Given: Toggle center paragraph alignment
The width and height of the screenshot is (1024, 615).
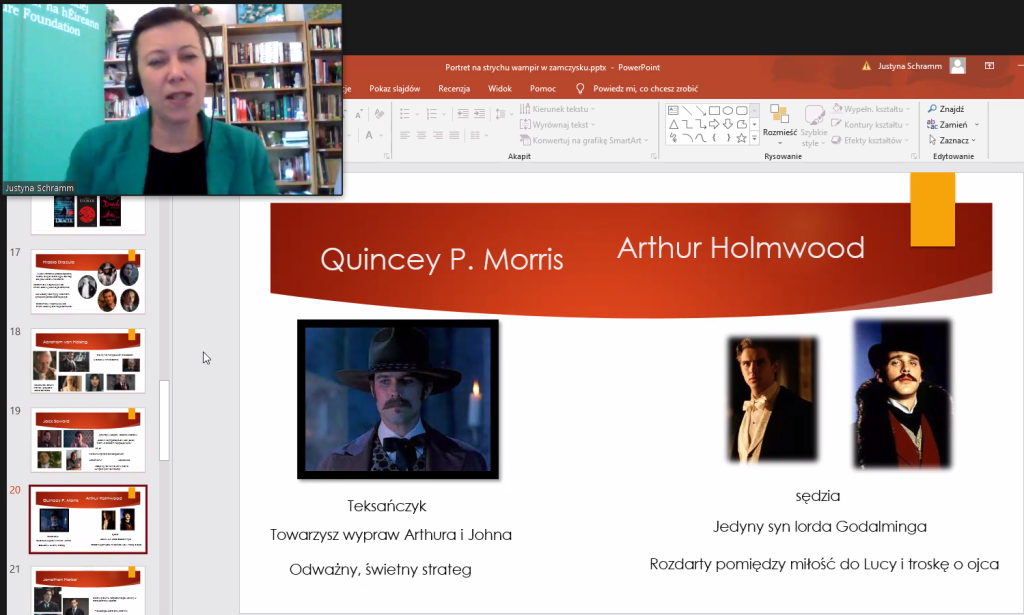Looking at the screenshot, I should (422, 135).
